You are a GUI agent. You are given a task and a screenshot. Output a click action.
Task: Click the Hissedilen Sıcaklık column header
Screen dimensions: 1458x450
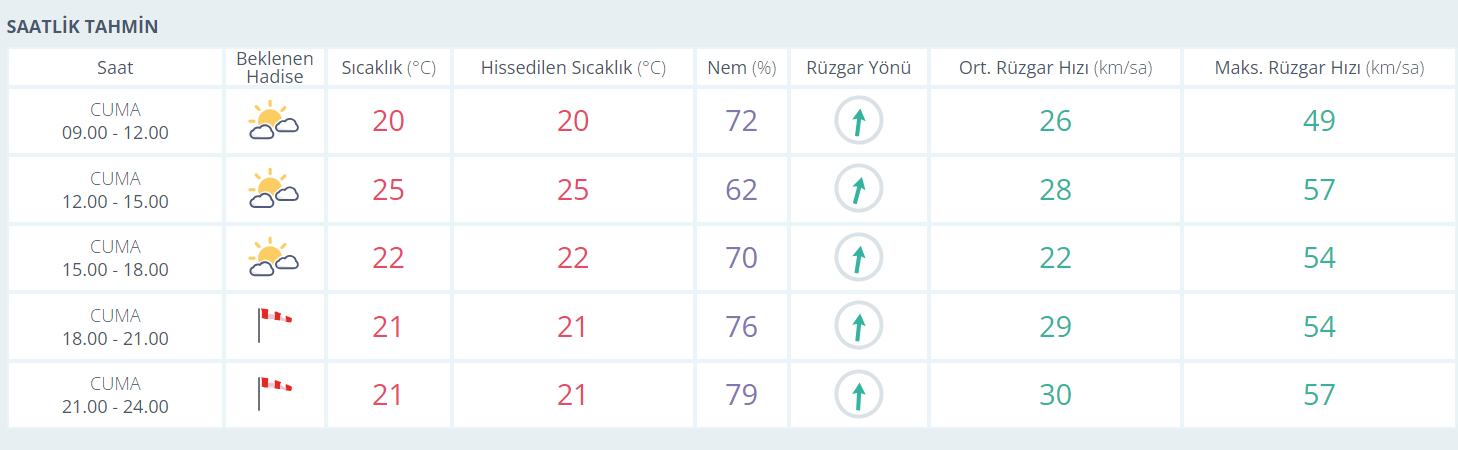click(x=573, y=68)
